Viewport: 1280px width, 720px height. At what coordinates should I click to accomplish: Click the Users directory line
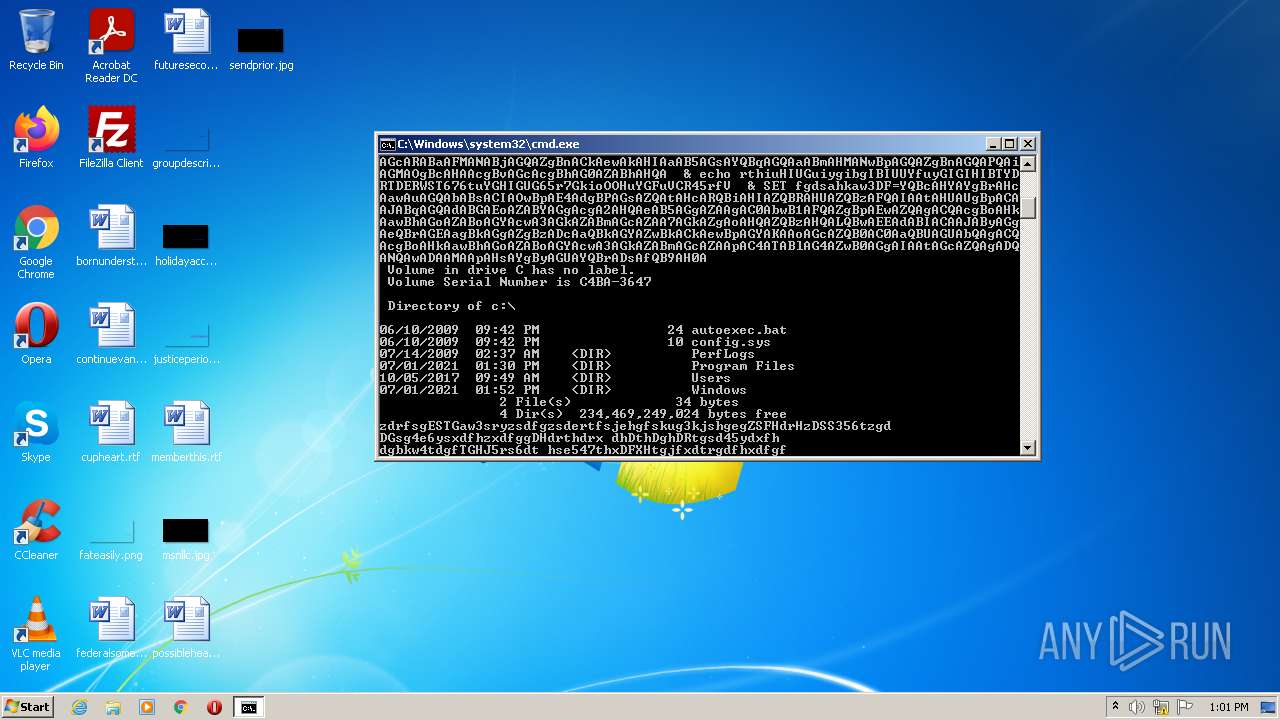(555, 378)
